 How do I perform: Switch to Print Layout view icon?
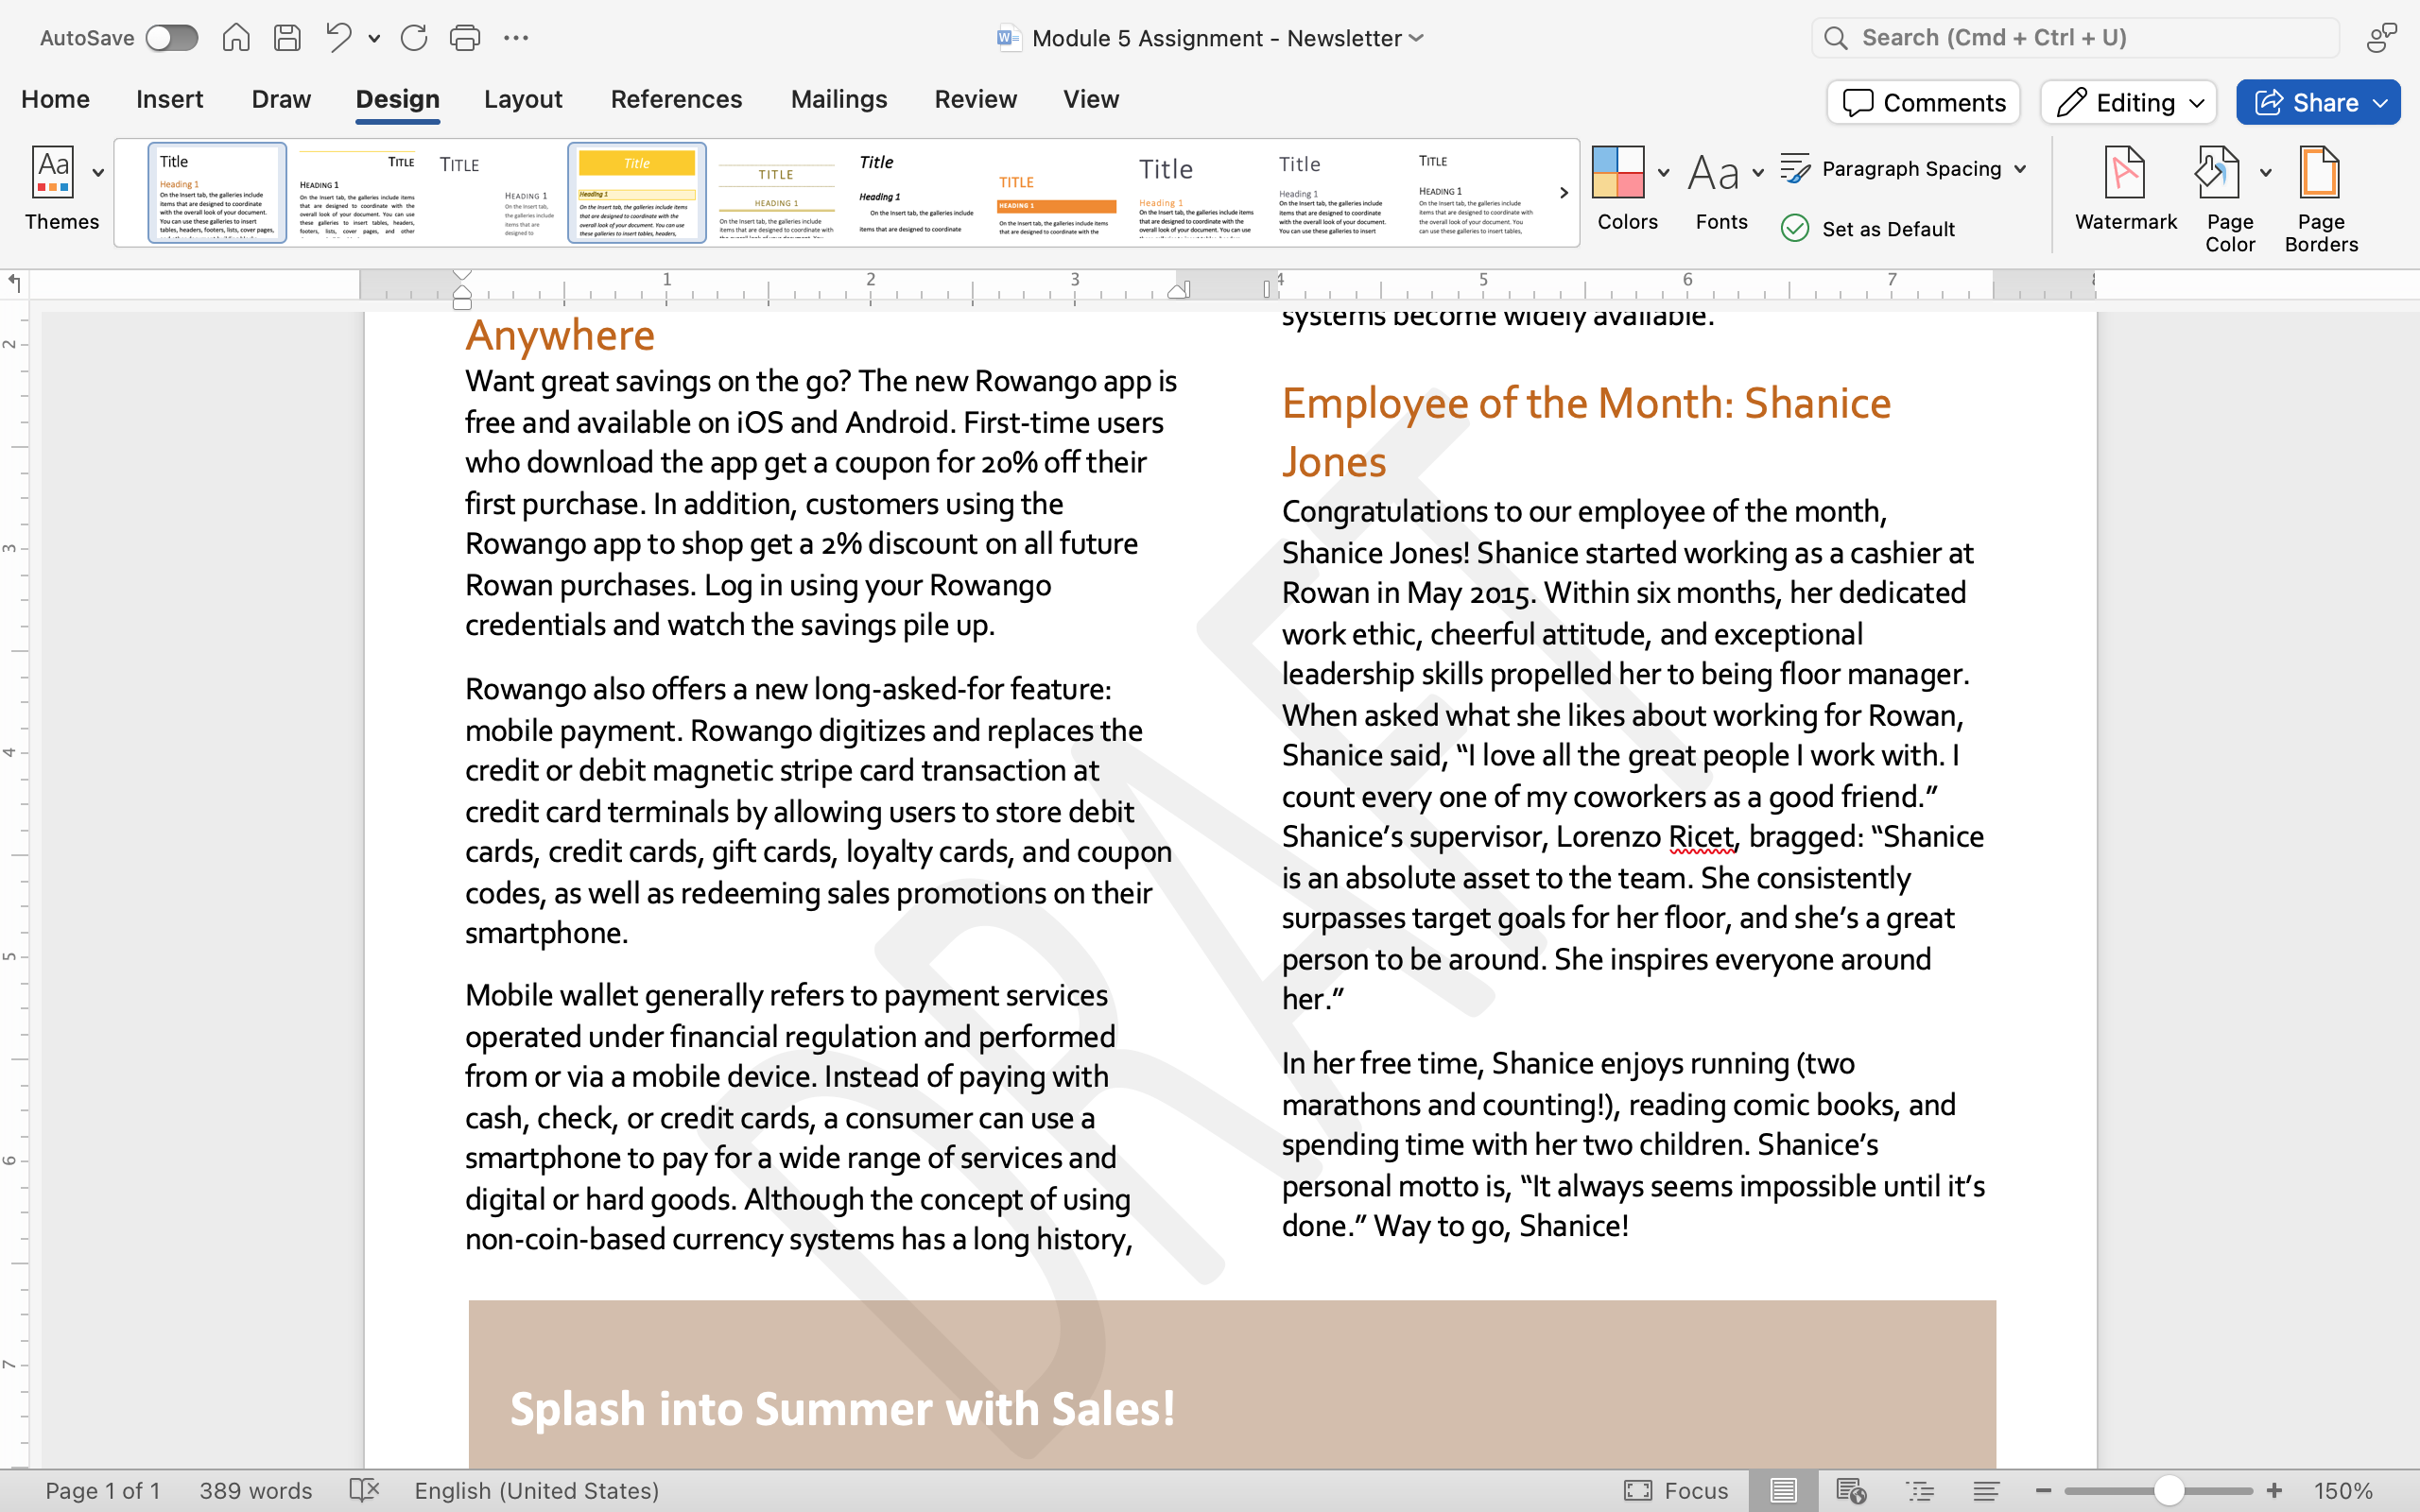[x=1783, y=1491]
